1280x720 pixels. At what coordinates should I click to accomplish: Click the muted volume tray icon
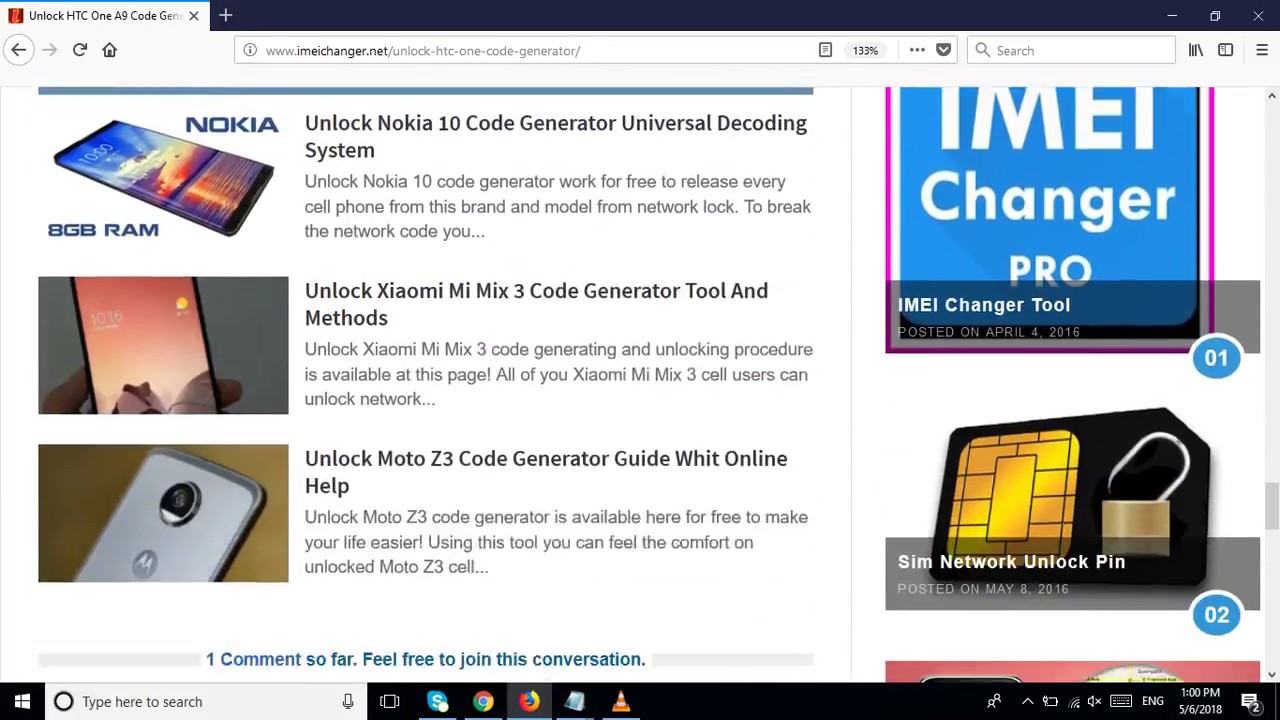tap(1095, 701)
